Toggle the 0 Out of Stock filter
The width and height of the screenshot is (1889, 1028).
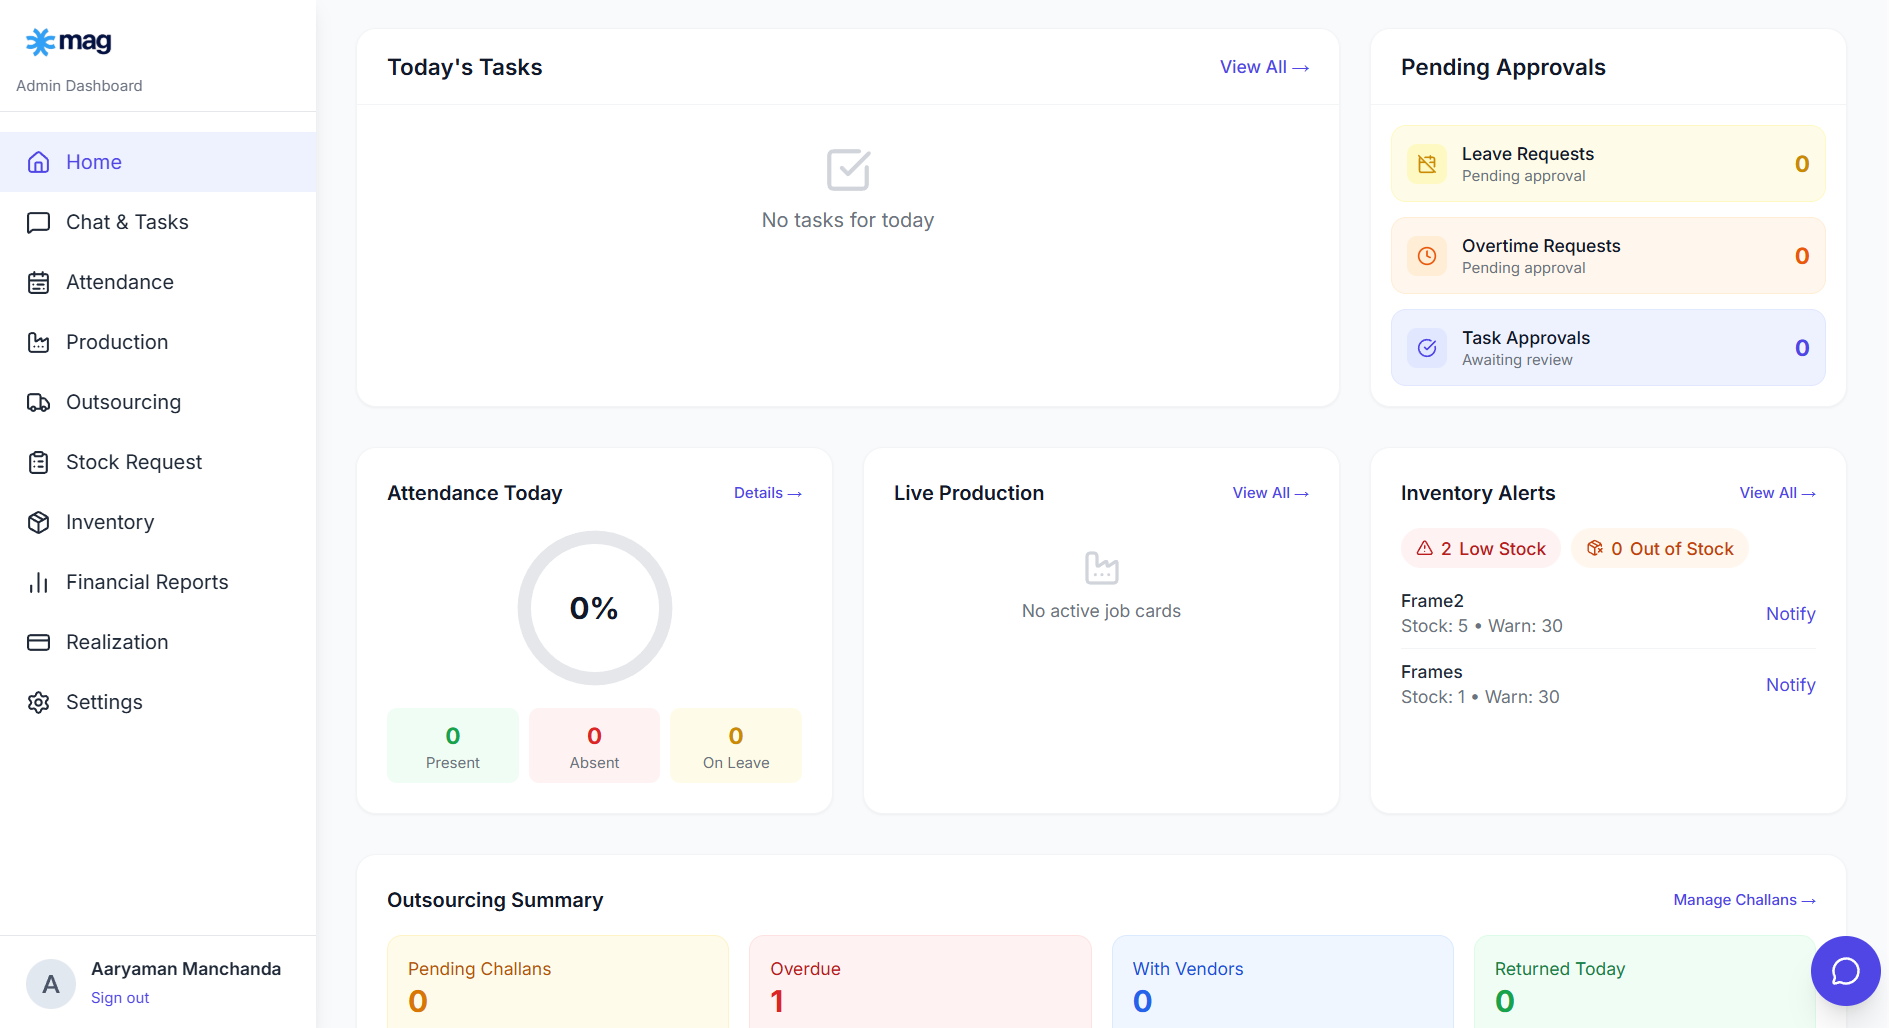point(1659,548)
